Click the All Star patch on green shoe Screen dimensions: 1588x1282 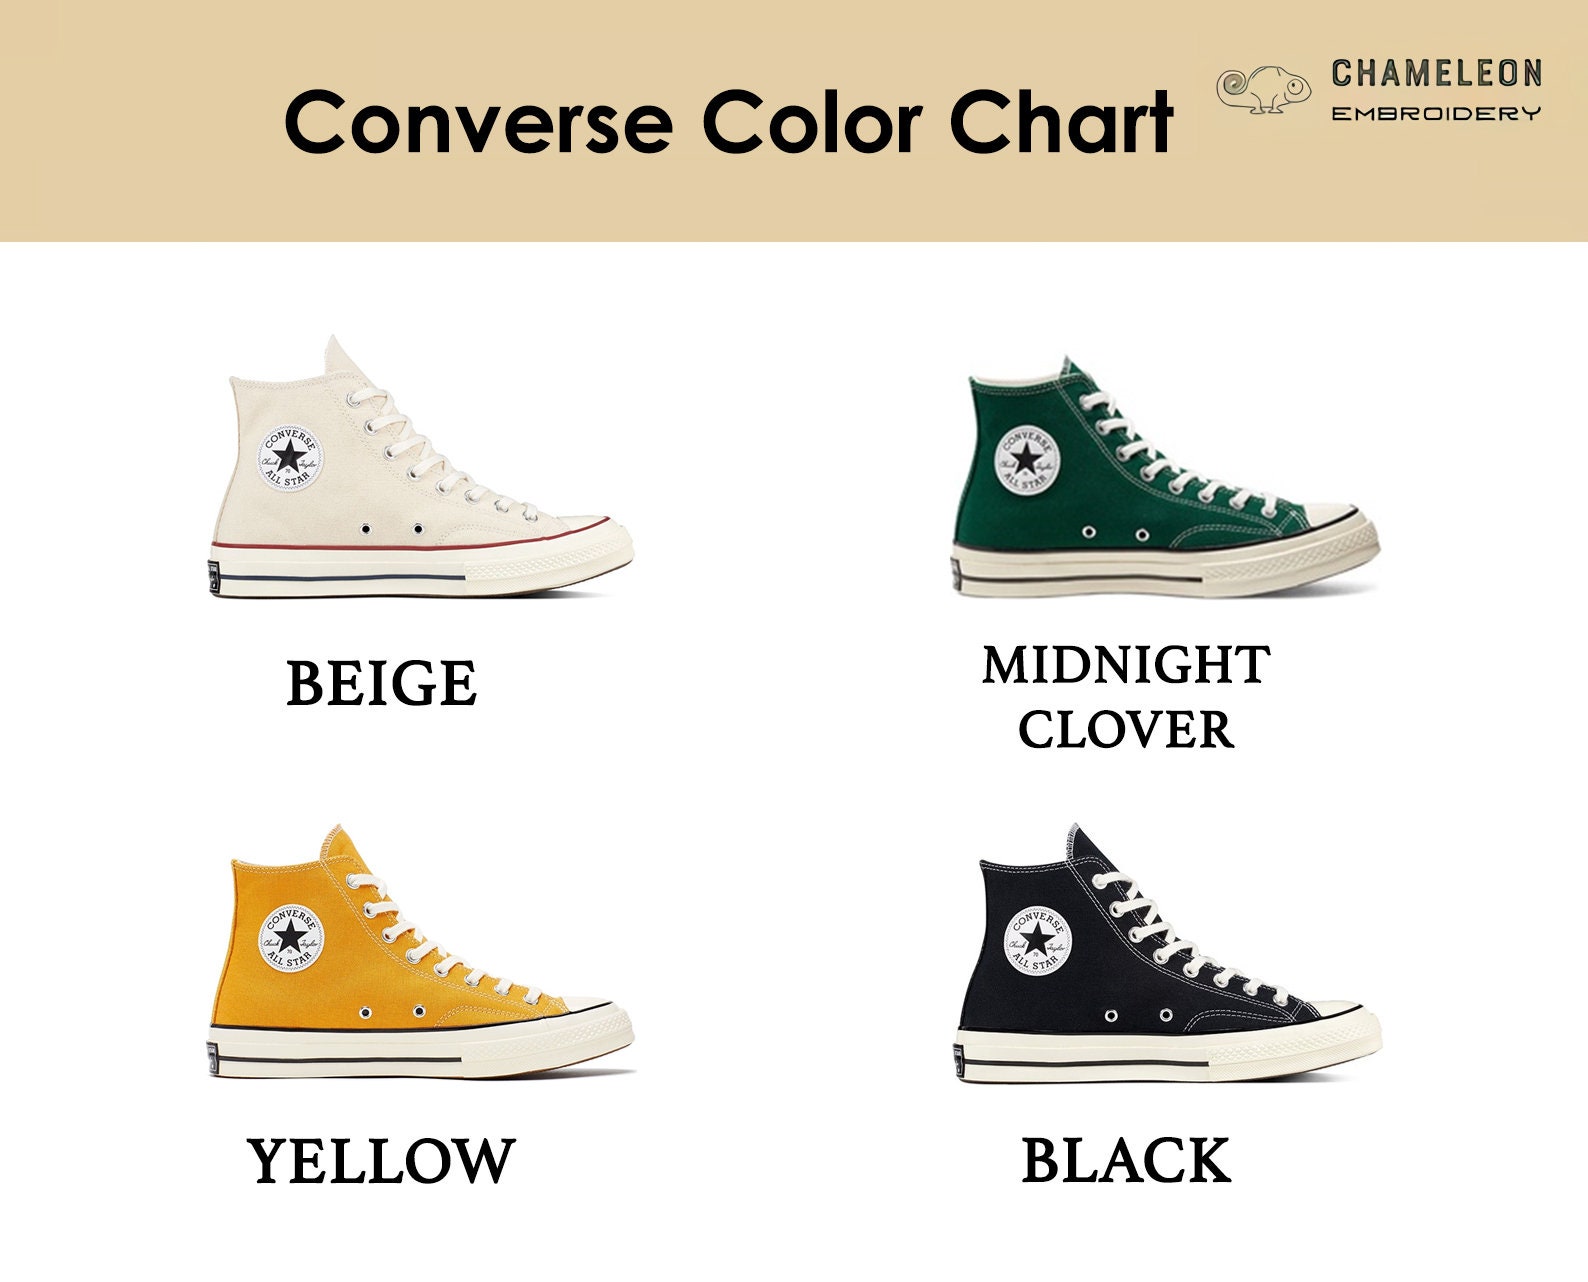pyautogui.click(x=1027, y=459)
